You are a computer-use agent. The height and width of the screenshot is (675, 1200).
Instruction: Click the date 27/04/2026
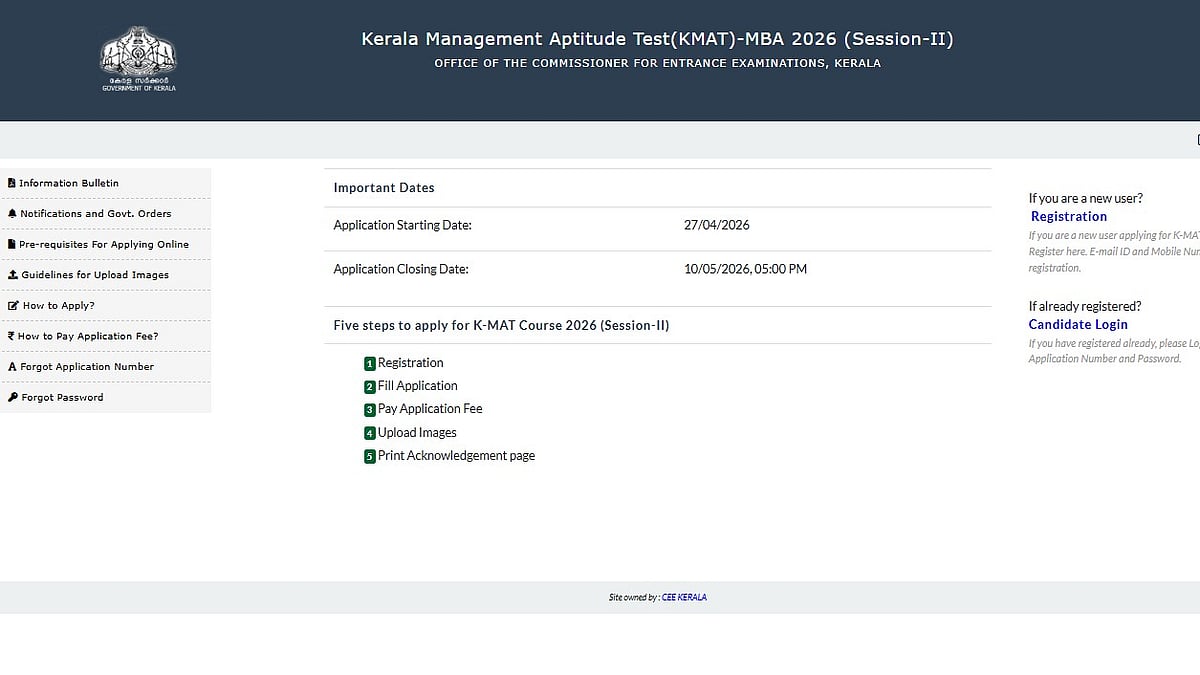[716, 225]
